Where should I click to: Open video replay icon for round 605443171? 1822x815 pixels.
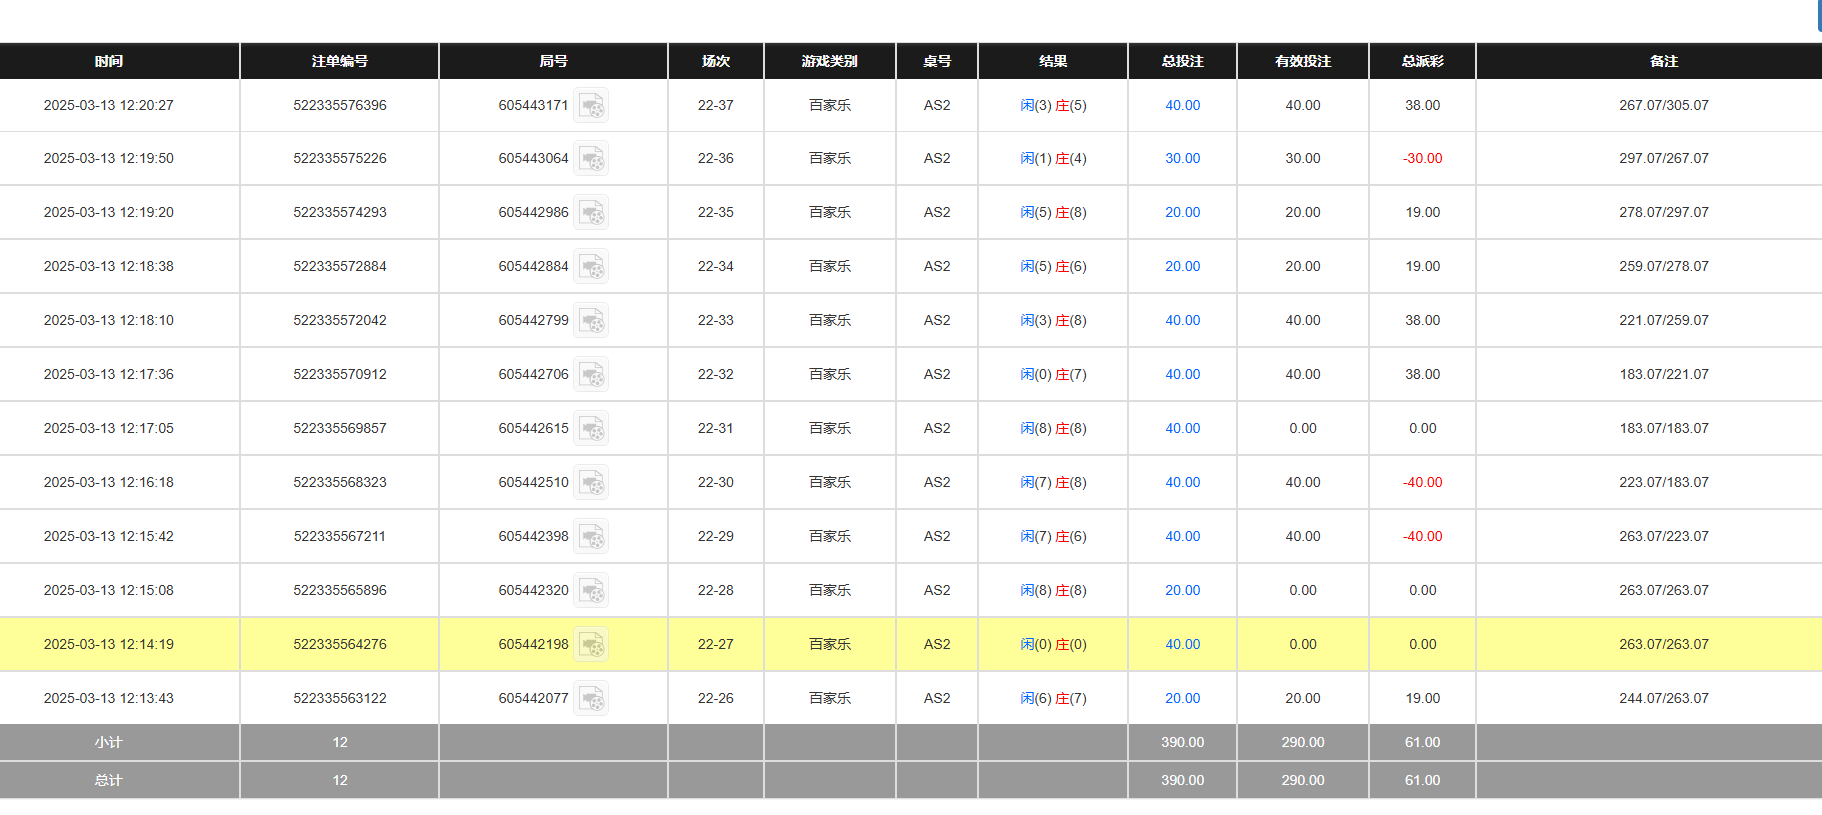(591, 106)
